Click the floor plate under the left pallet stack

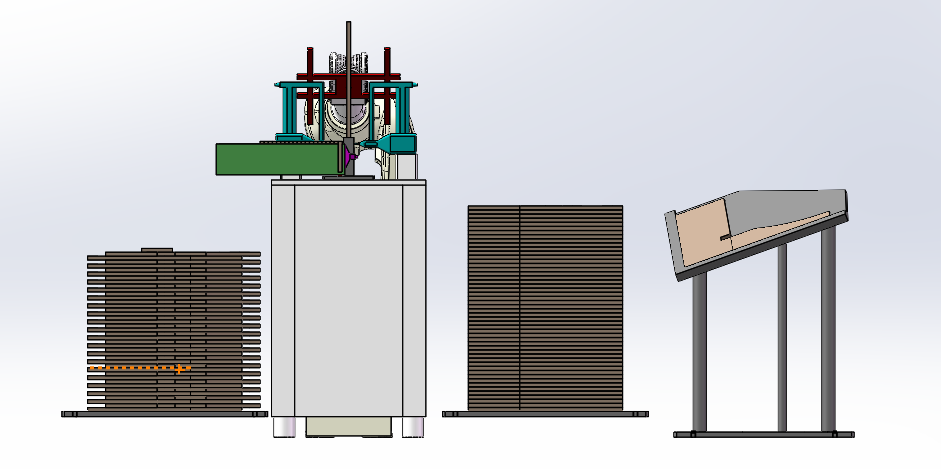coord(164,414)
